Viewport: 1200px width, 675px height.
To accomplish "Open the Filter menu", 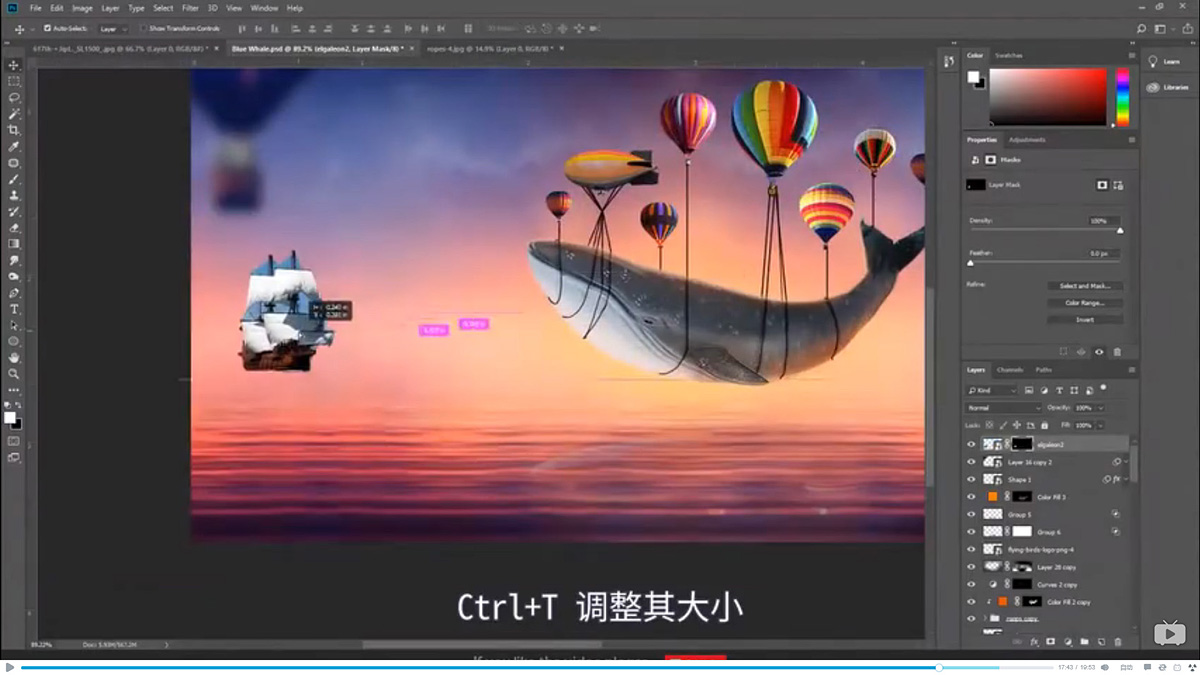I will (189, 7).
